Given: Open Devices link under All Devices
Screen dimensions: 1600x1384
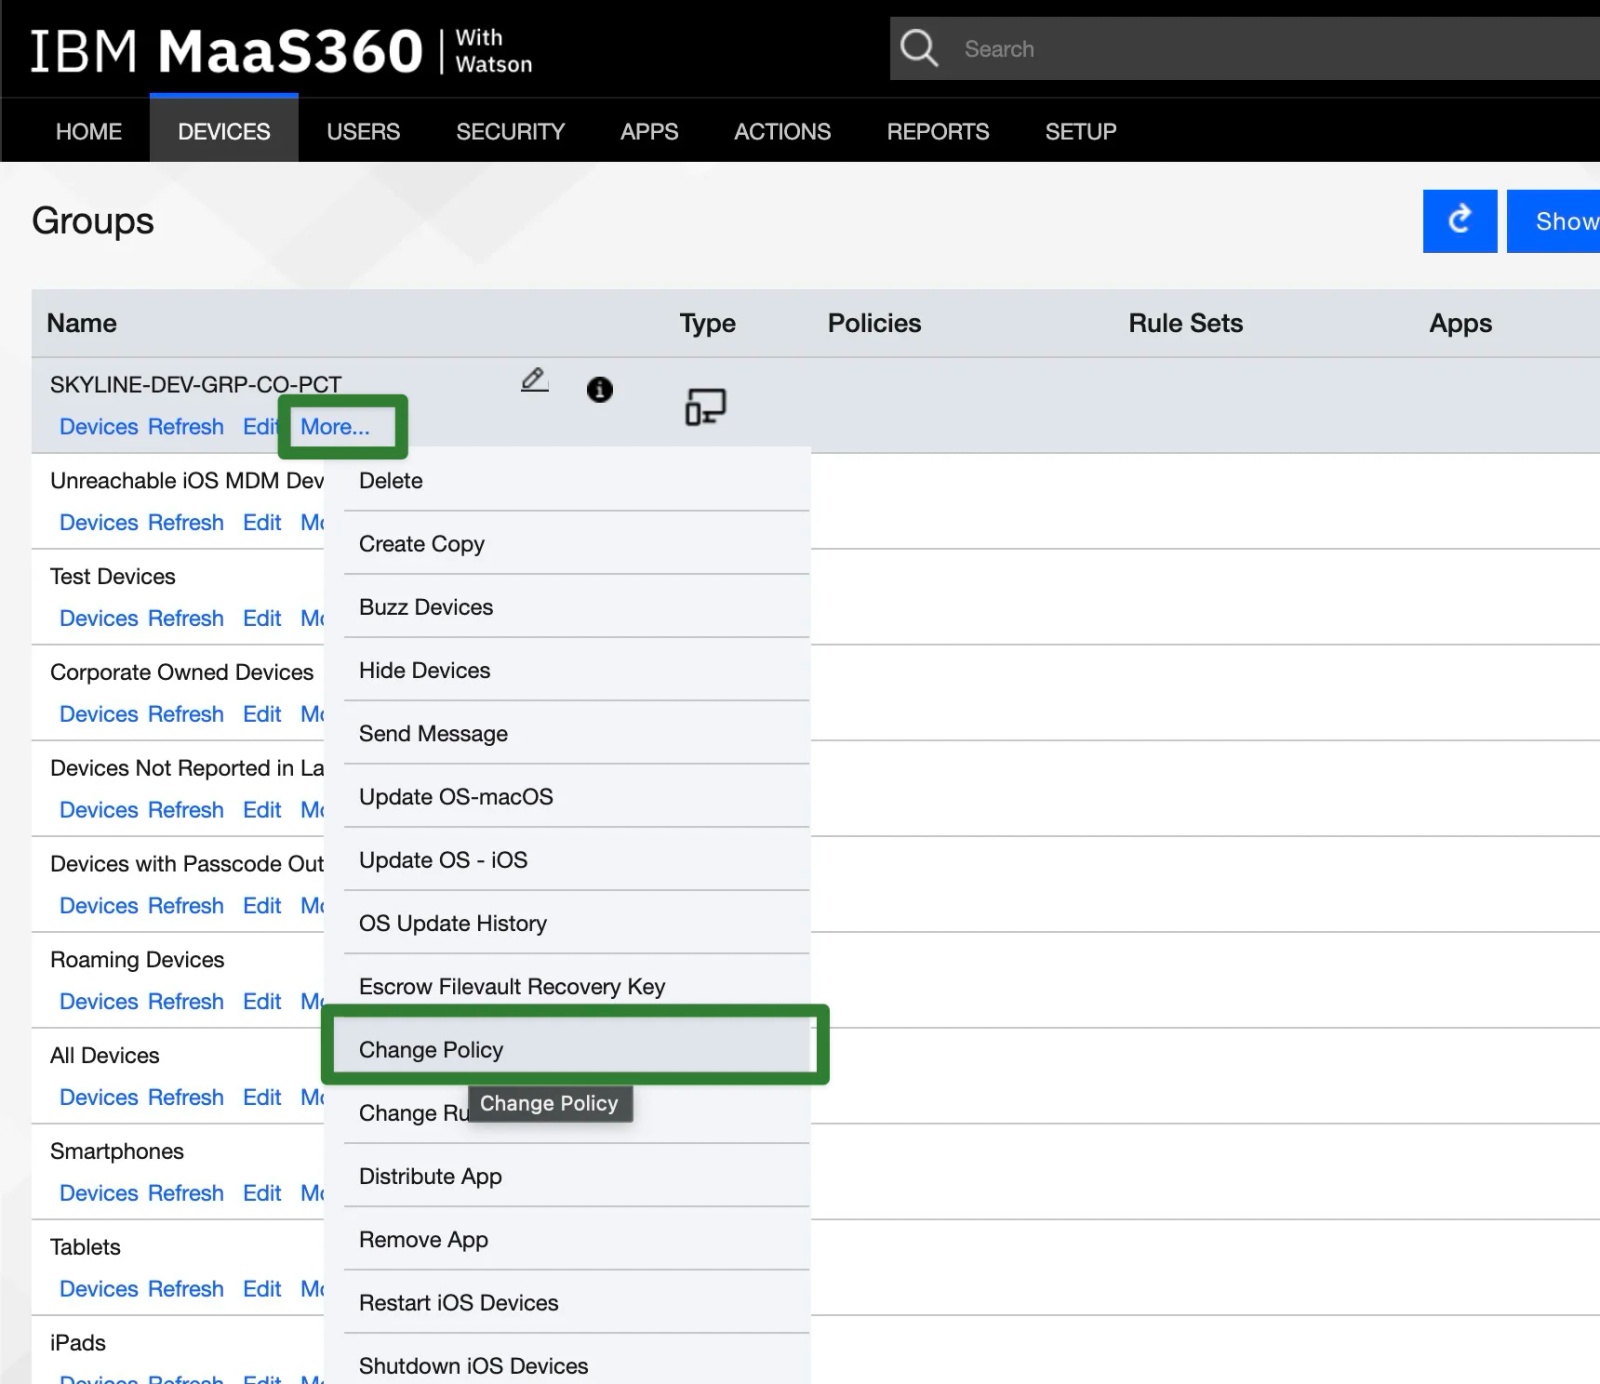Looking at the screenshot, I should pyautogui.click(x=99, y=1098).
